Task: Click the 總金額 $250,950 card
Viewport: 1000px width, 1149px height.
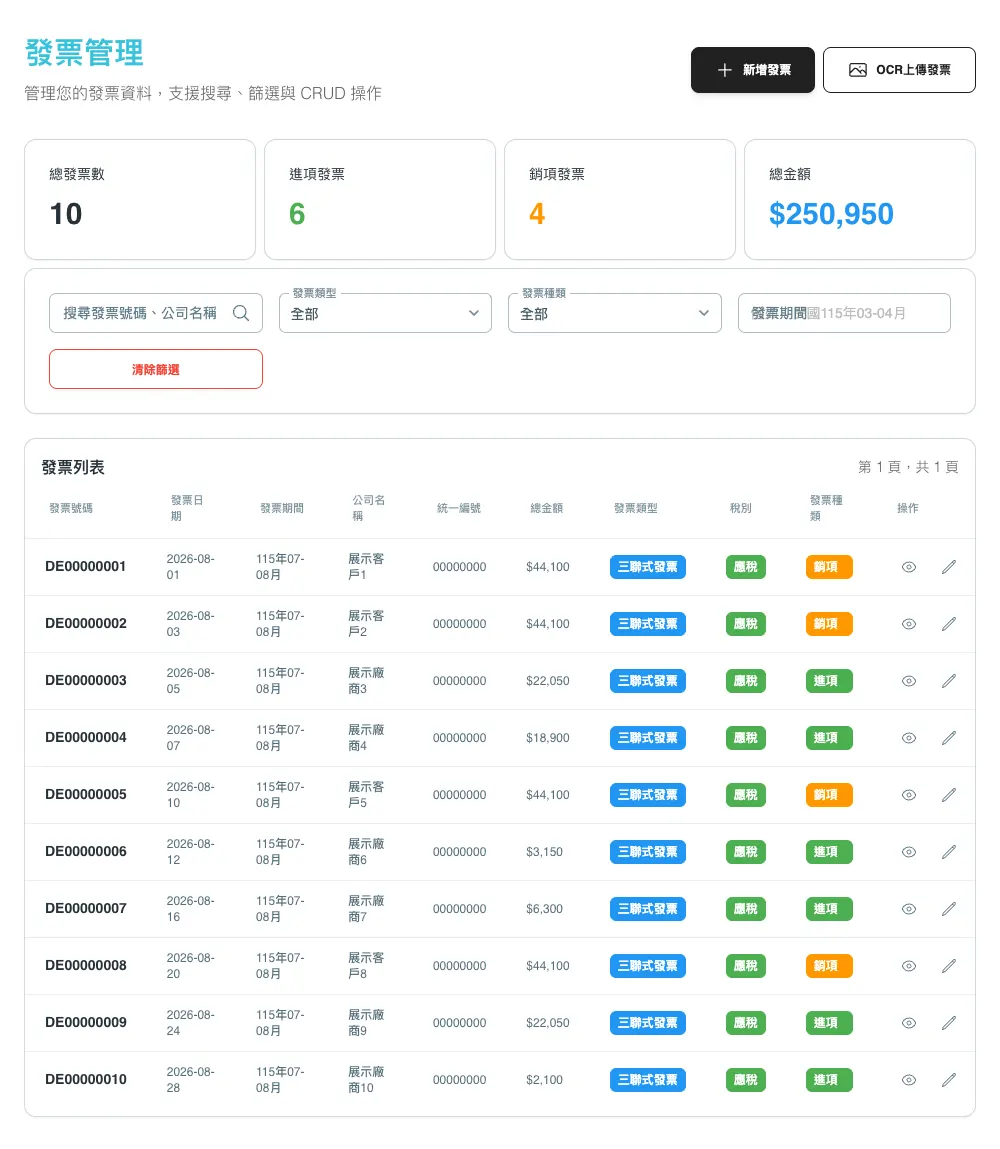Action: [859, 199]
